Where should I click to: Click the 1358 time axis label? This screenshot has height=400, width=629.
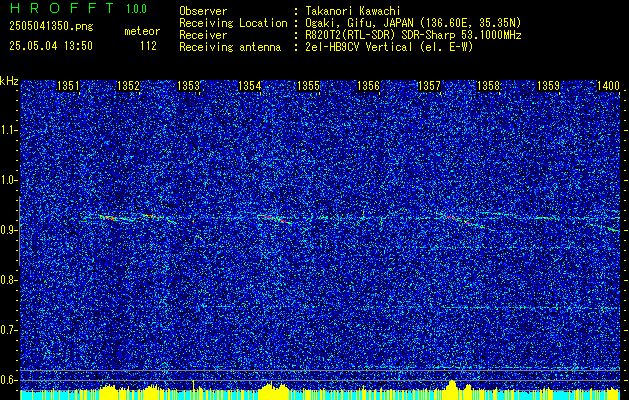coord(489,86)
